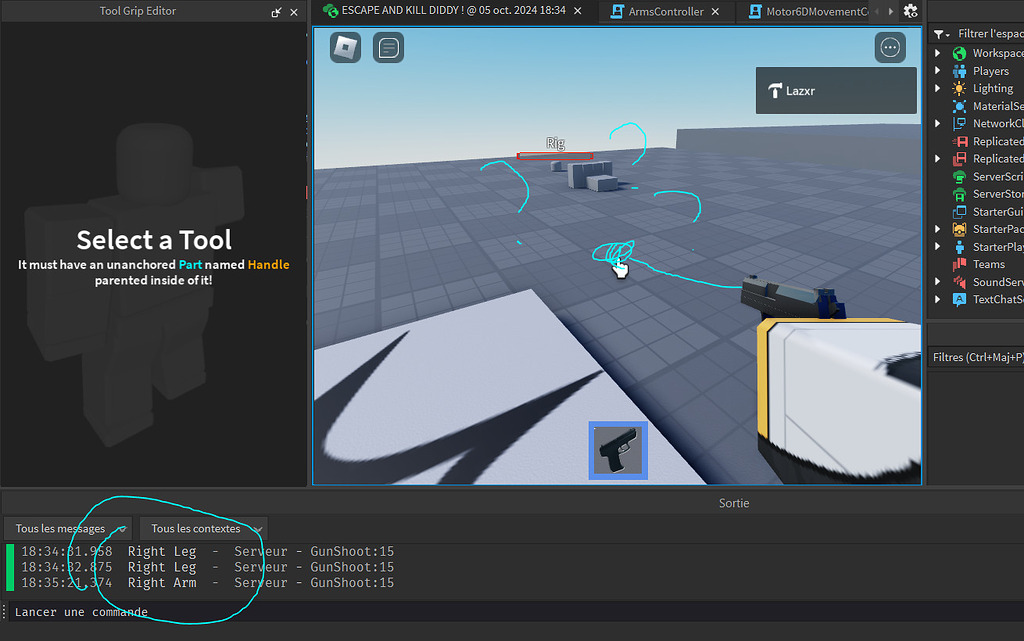Open the Studio settings gear
The height and width of the screenshot is (641, 1024).
click(909, 11)
